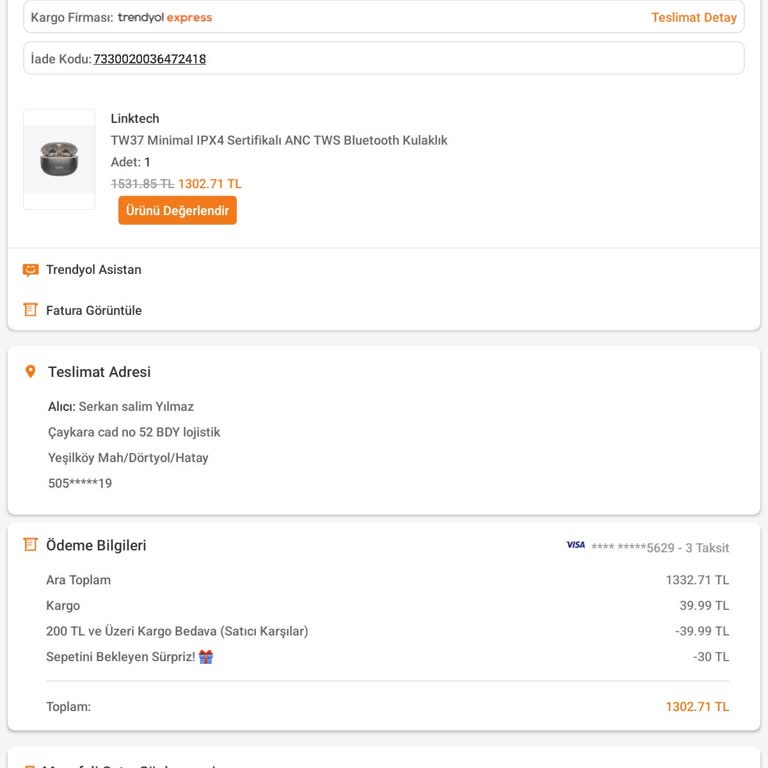Image resolution: width=768 pixels, height=768 pixels.
Task: Click the Linktech brand name
Action: [135, 119]
